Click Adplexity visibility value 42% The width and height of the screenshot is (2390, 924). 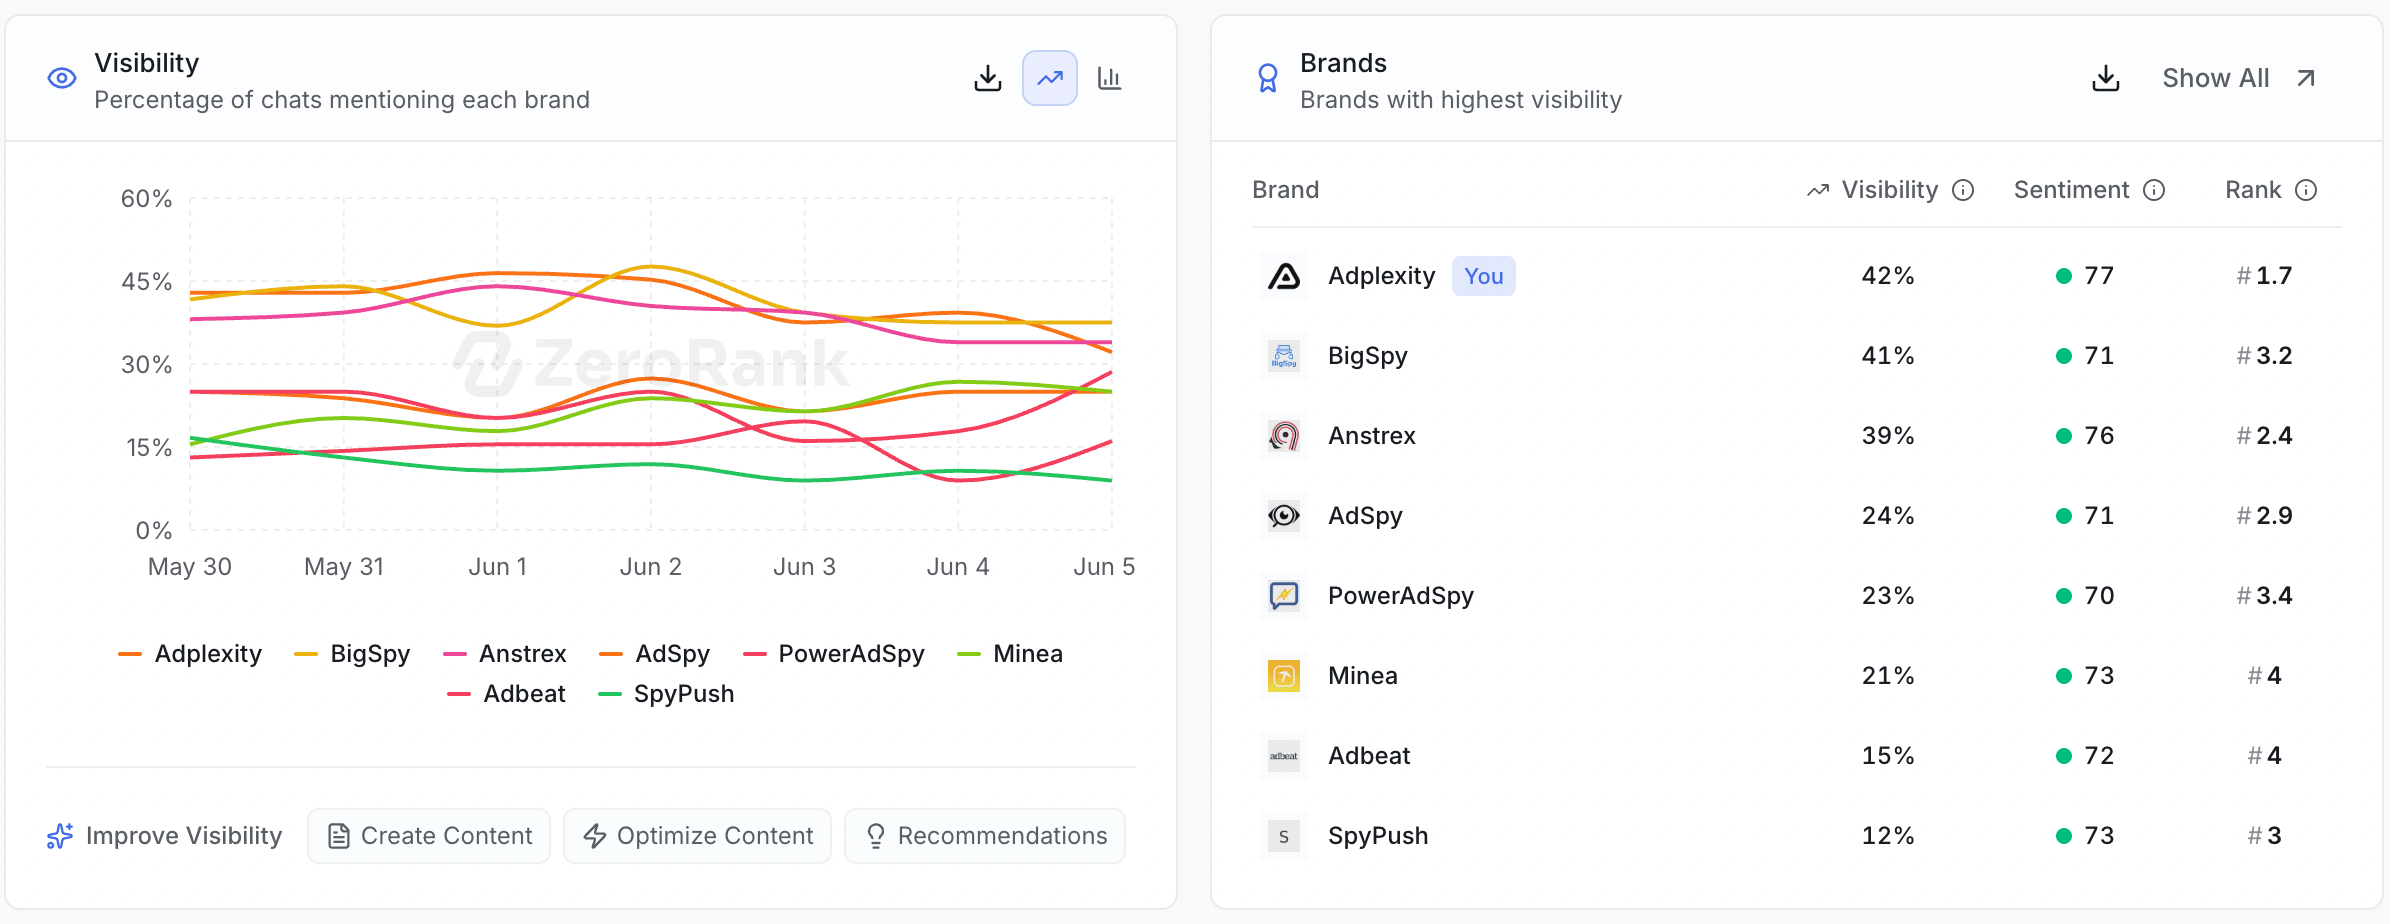[x=1888, y=276]
